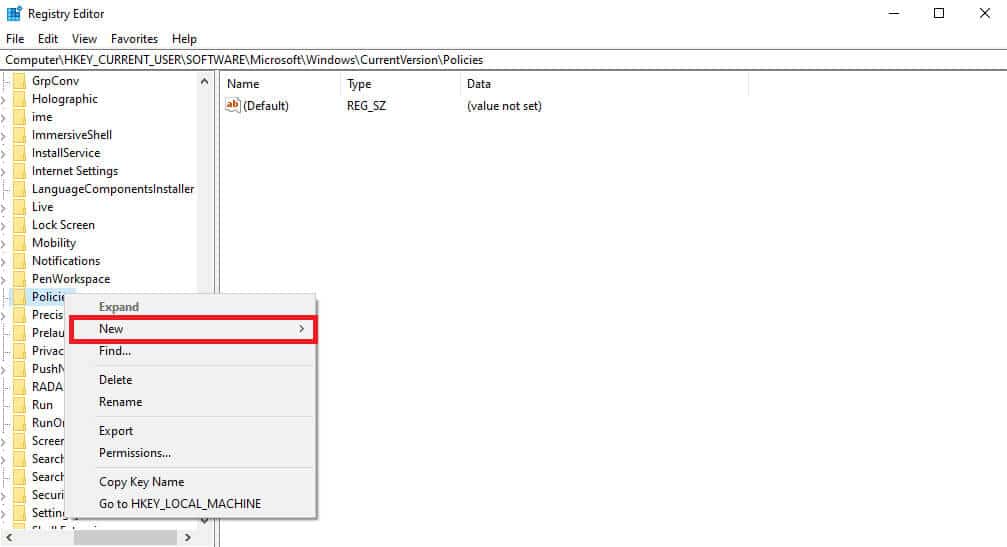Screen dimensions: 1007x547
Task: Expand the ImmersiveShell key arrow
Action: [4, 135]
